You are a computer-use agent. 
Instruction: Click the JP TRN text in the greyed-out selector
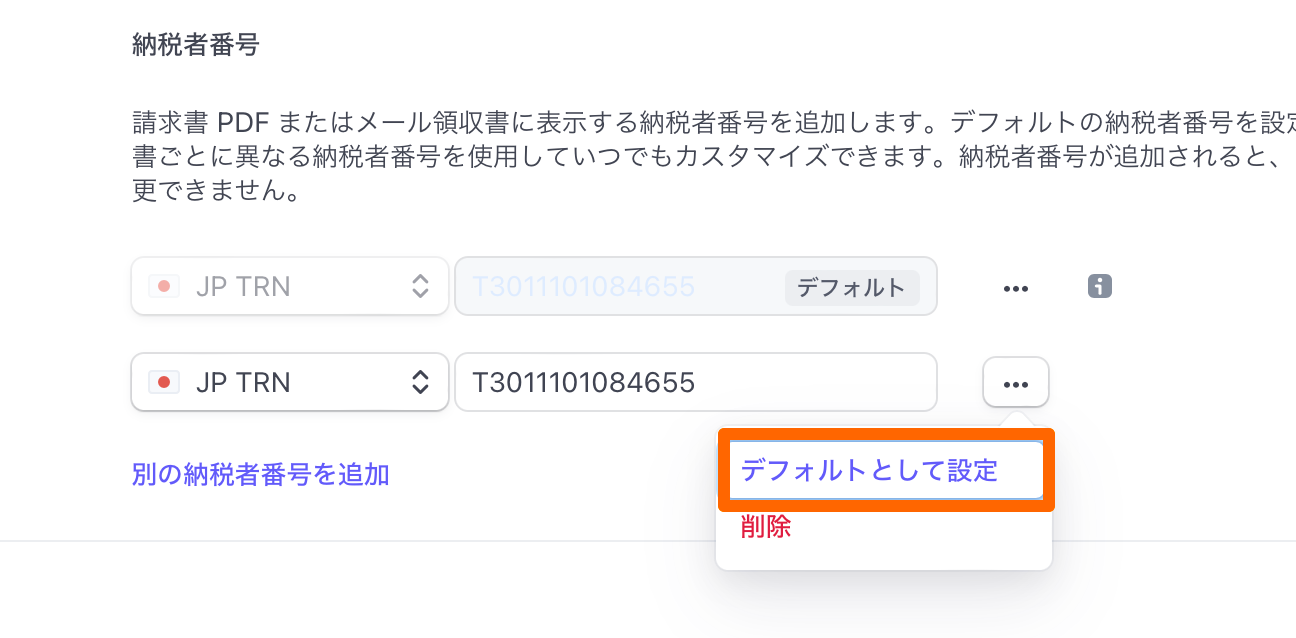(243, 287)
